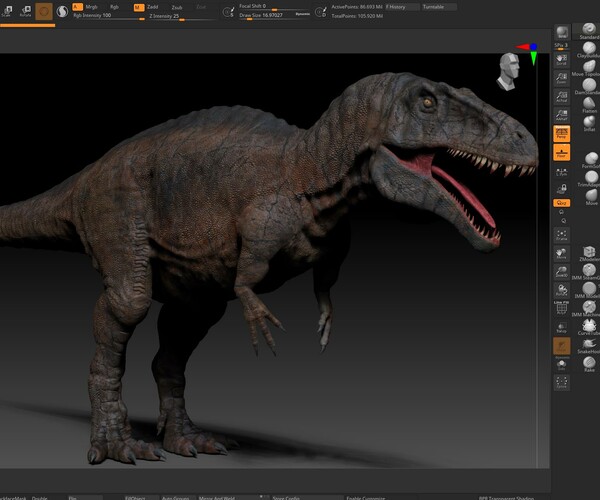The height and width of the screenshot is (500, 600).
Task: Adjust the Z Intensity slider
Action: point(182,16)
